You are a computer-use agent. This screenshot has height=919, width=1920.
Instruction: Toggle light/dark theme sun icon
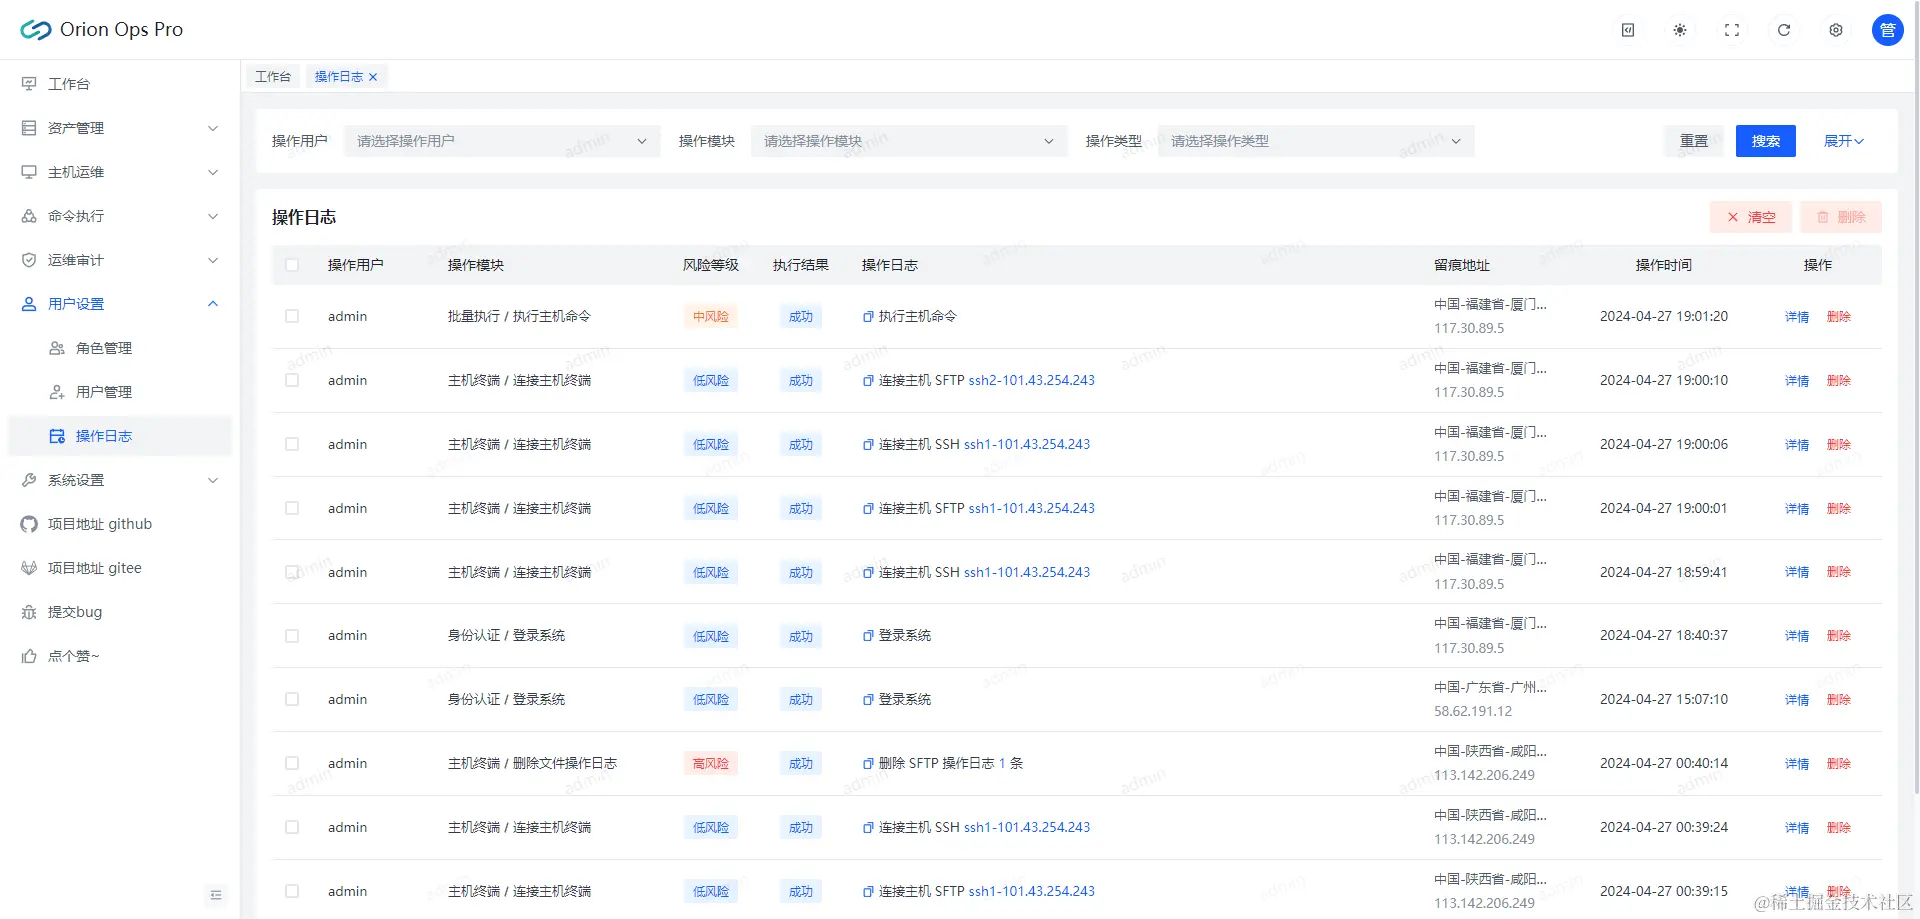pos(1680,30)
